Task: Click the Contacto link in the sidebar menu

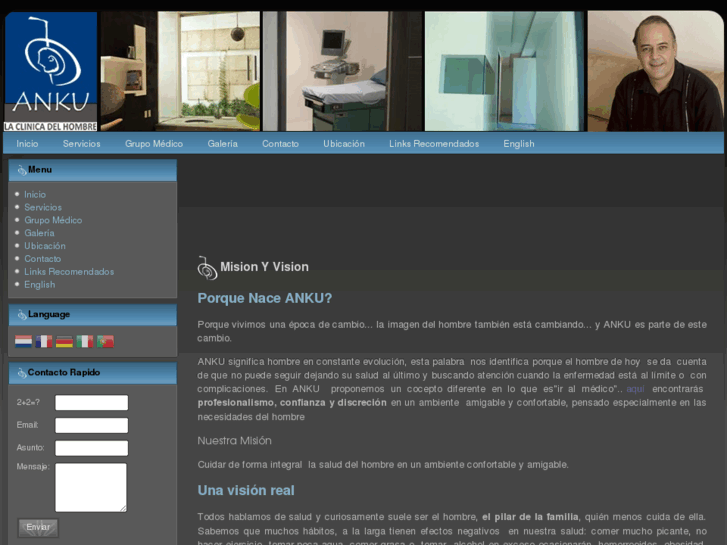Action: (42, 259)
